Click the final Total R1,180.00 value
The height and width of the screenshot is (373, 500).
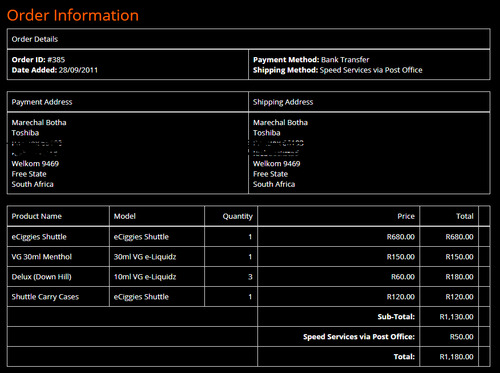(456, 357)
